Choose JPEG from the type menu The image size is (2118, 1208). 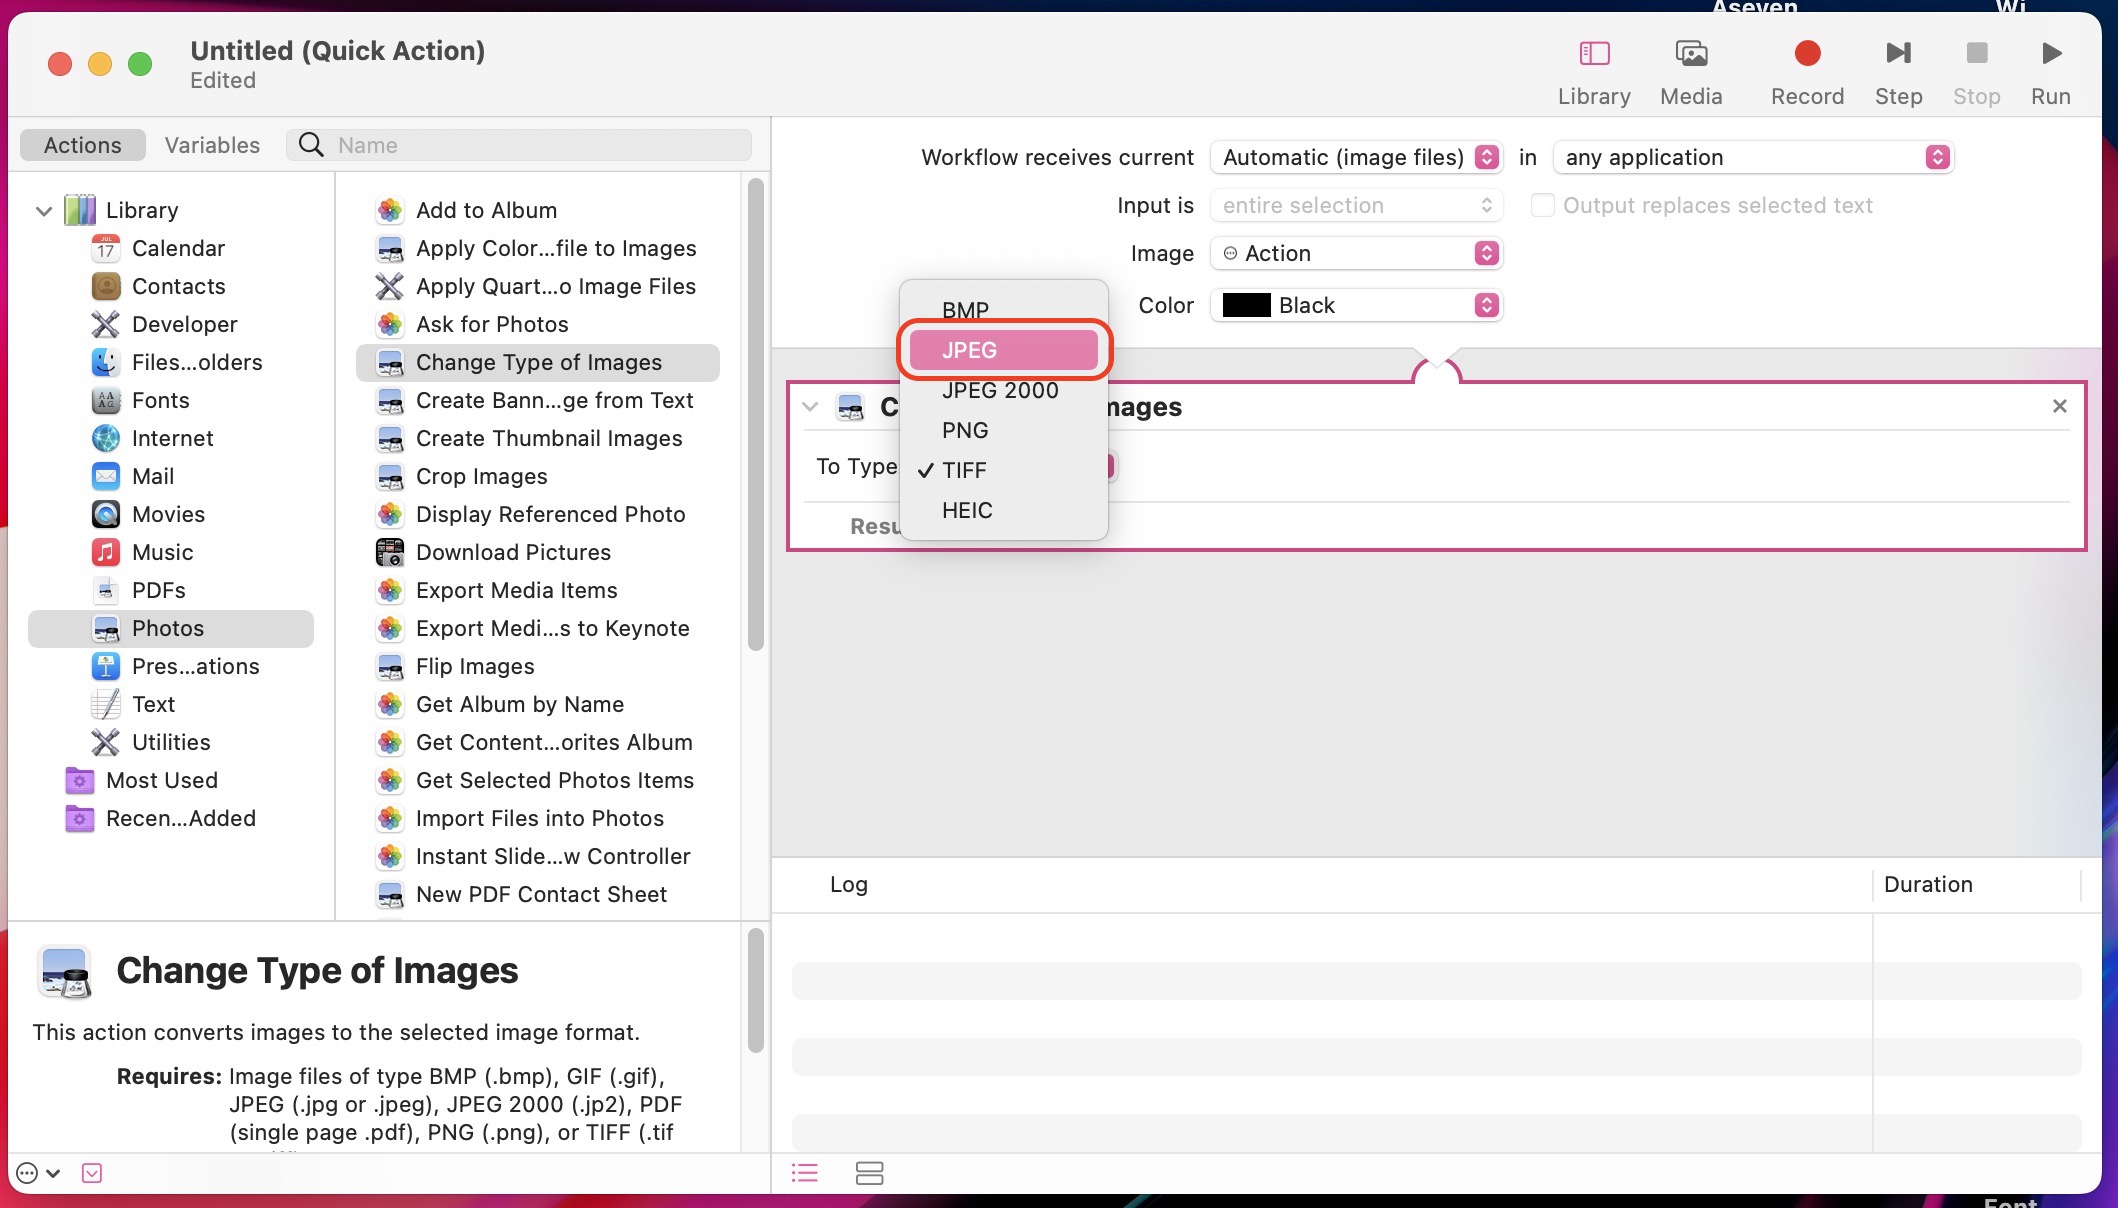(x=1003, y=350)
